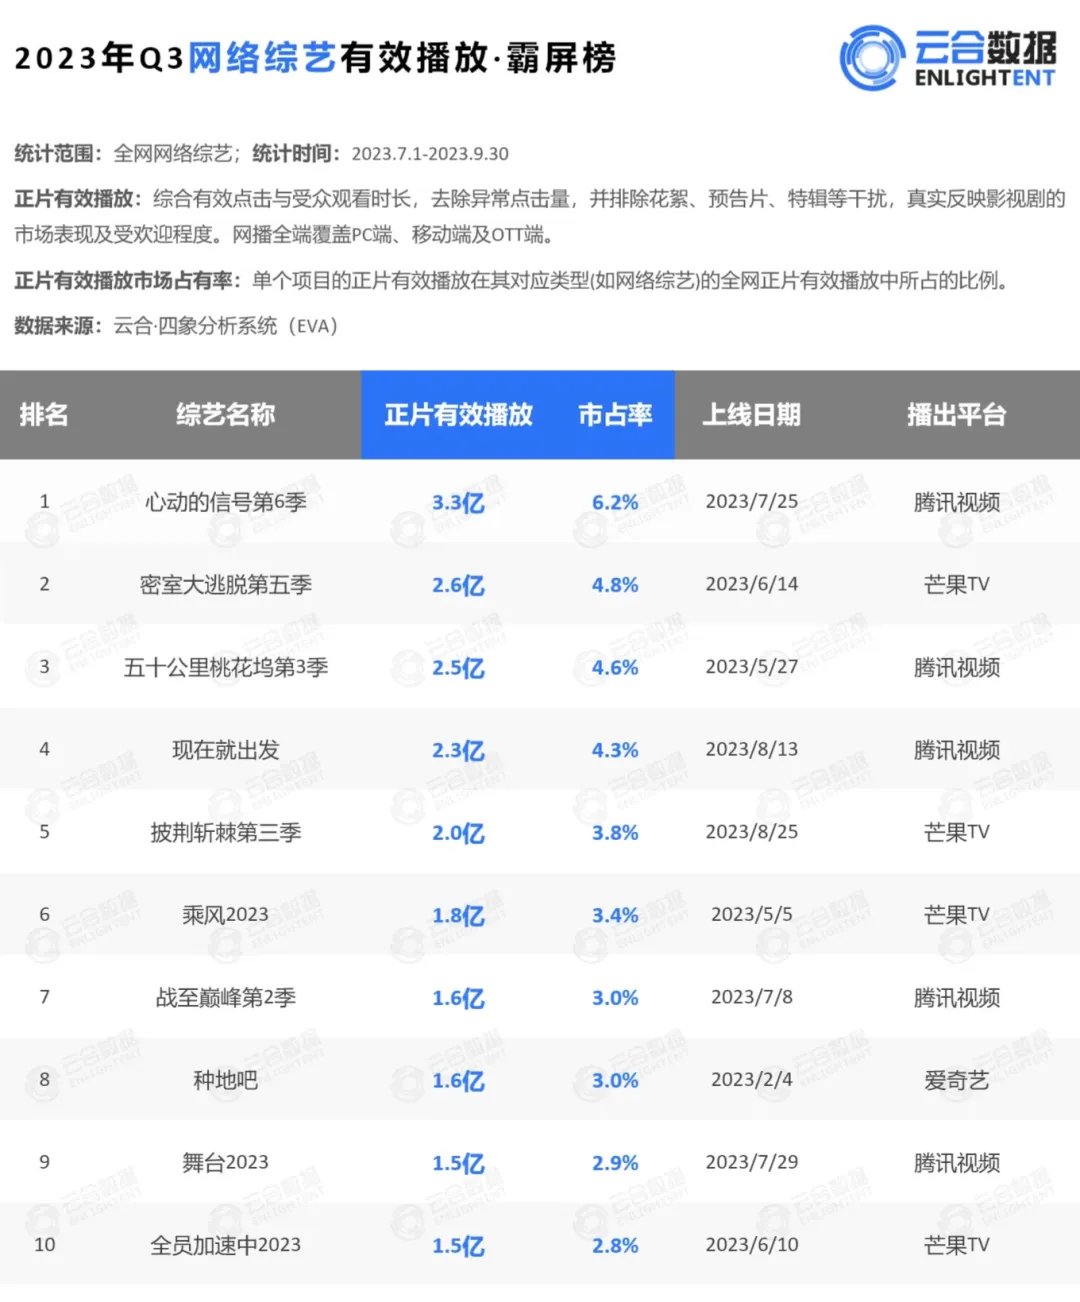Click the 4.3% market share
Viewport: 1080px width, 1302px height.
pos(615,751)
